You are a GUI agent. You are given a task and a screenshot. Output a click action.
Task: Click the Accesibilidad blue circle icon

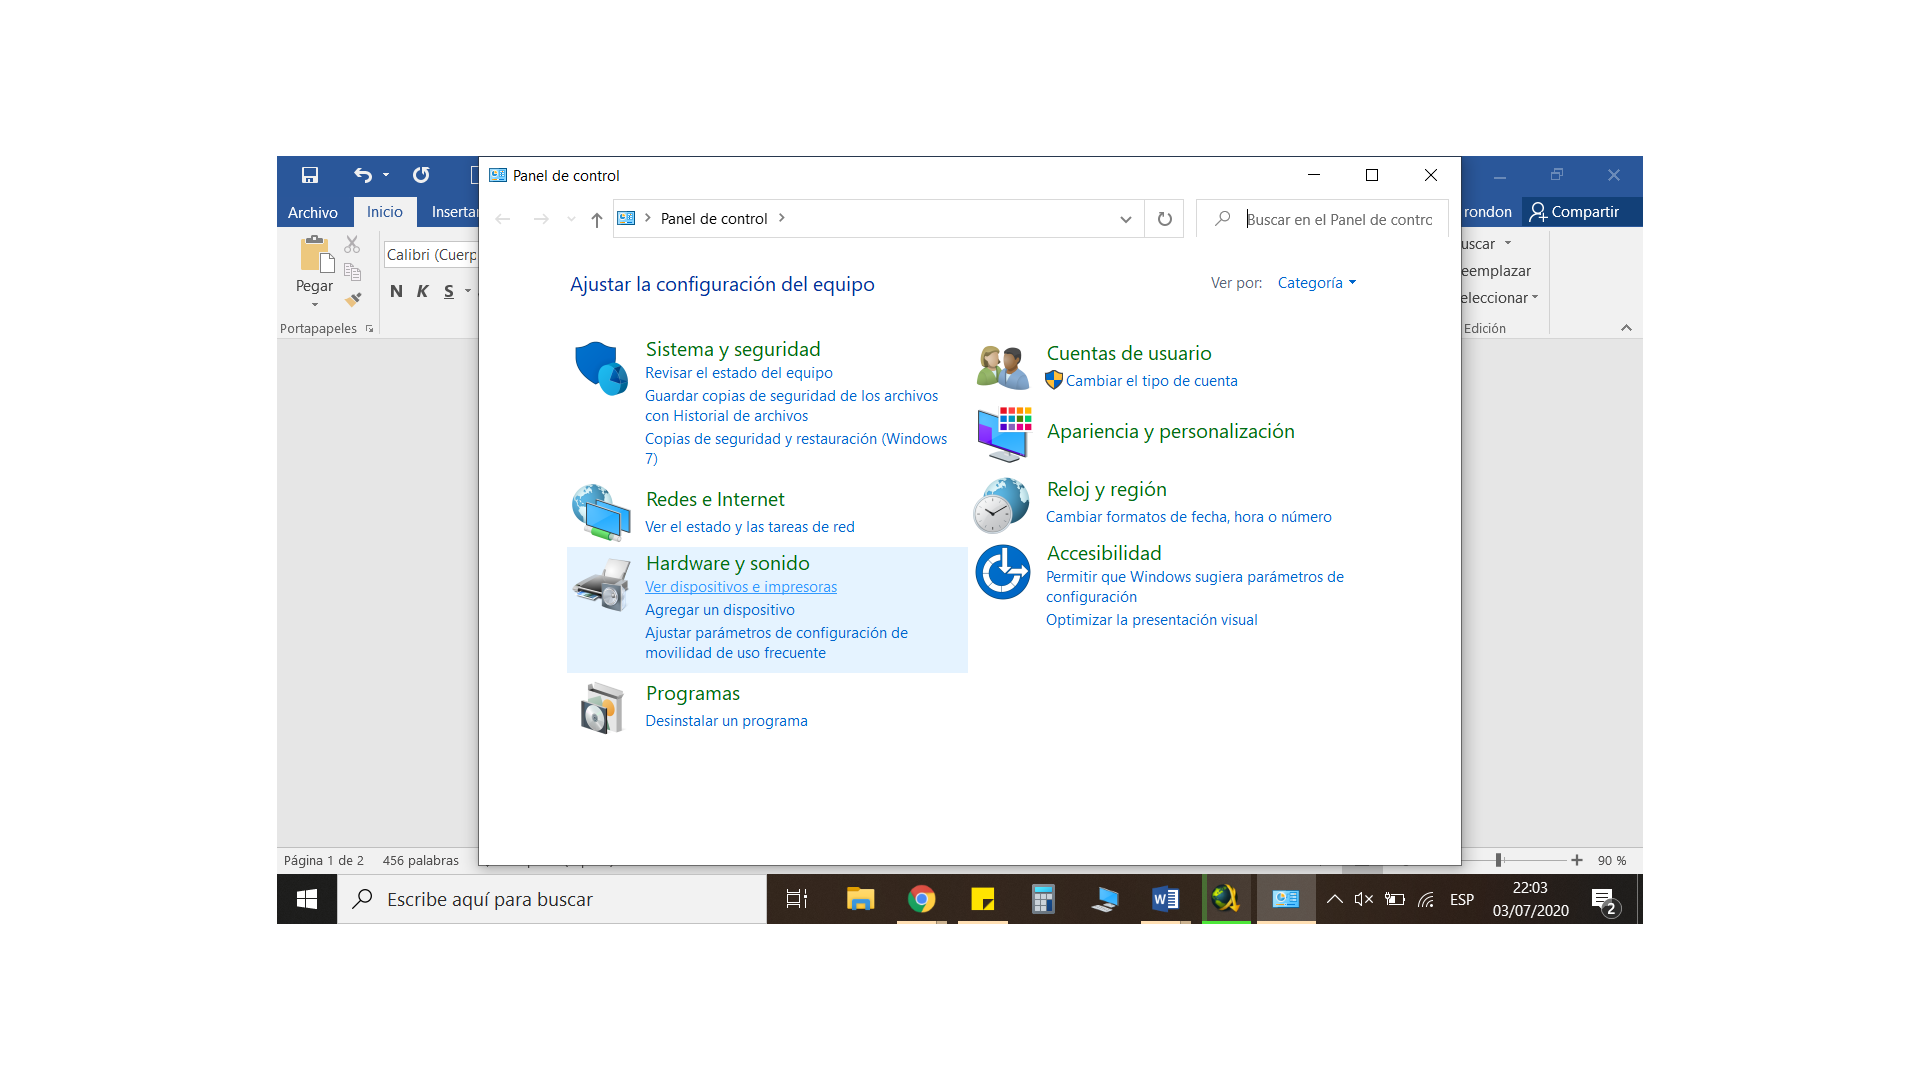point(1003,572)
